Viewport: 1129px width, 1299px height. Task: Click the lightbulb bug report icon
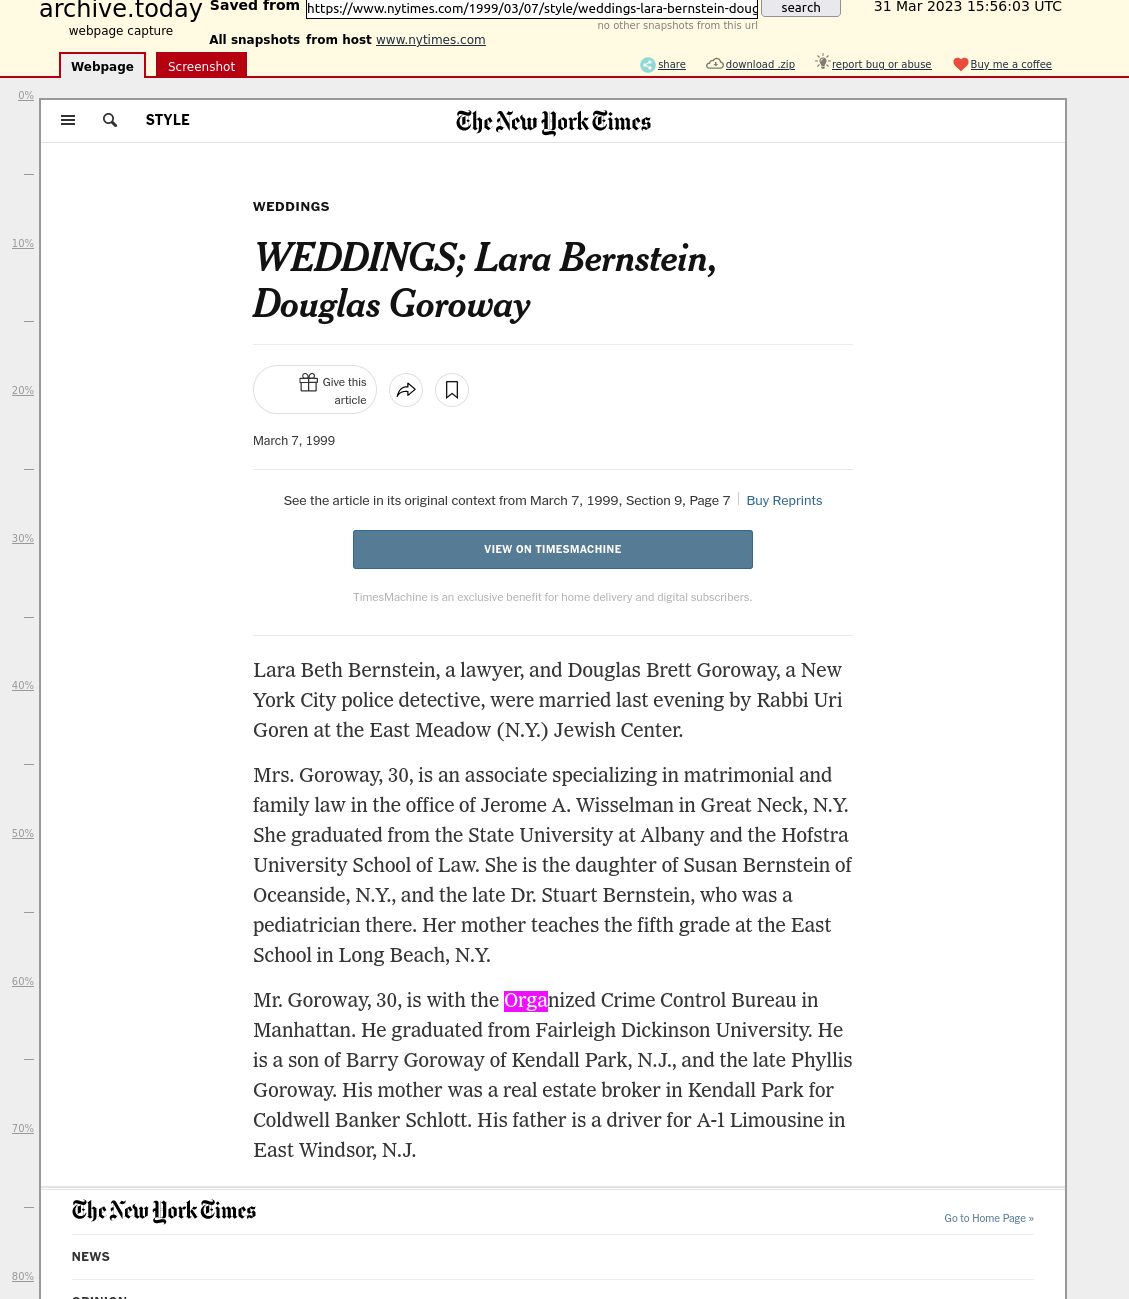[823, 62]
